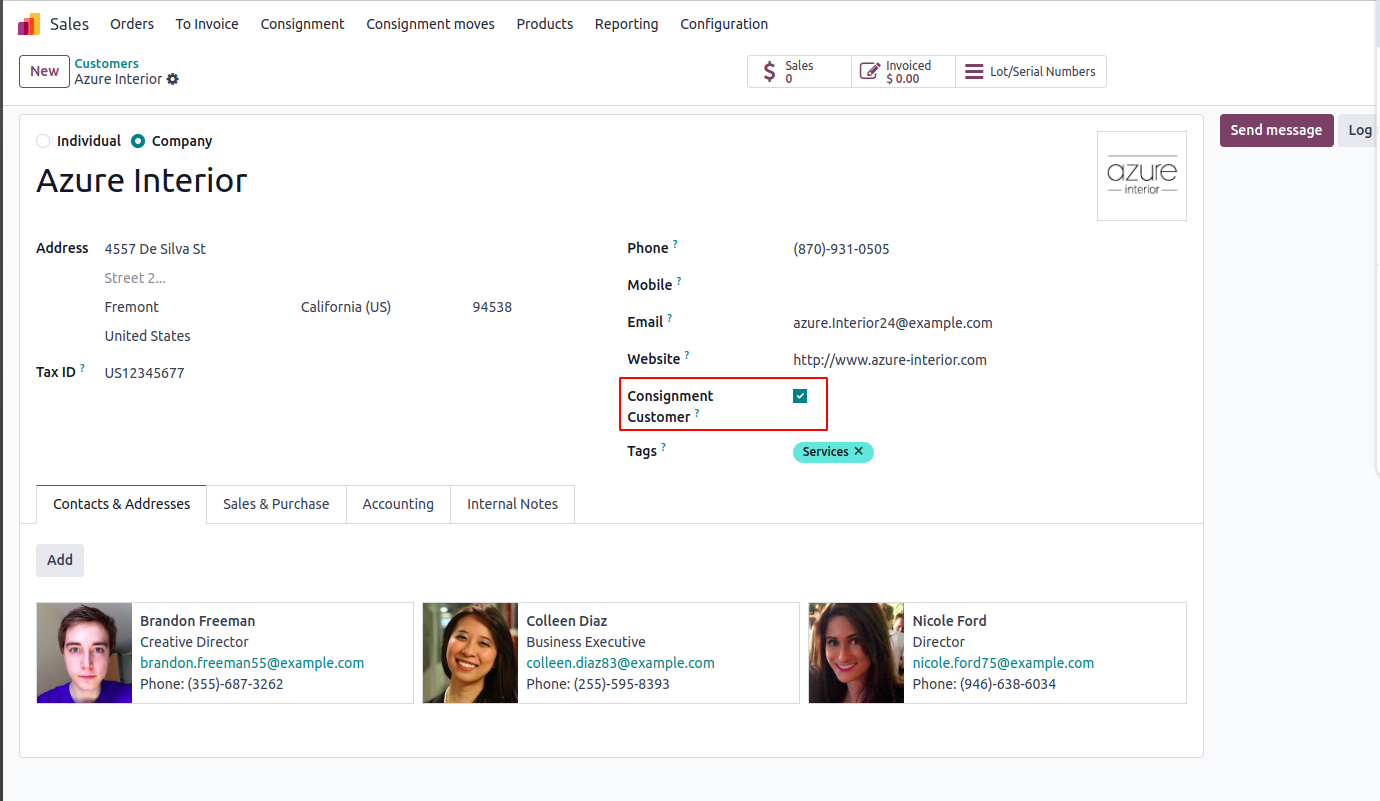Click the Azure Interior company logo image

pyautogui.click(x=1142, y=176)
